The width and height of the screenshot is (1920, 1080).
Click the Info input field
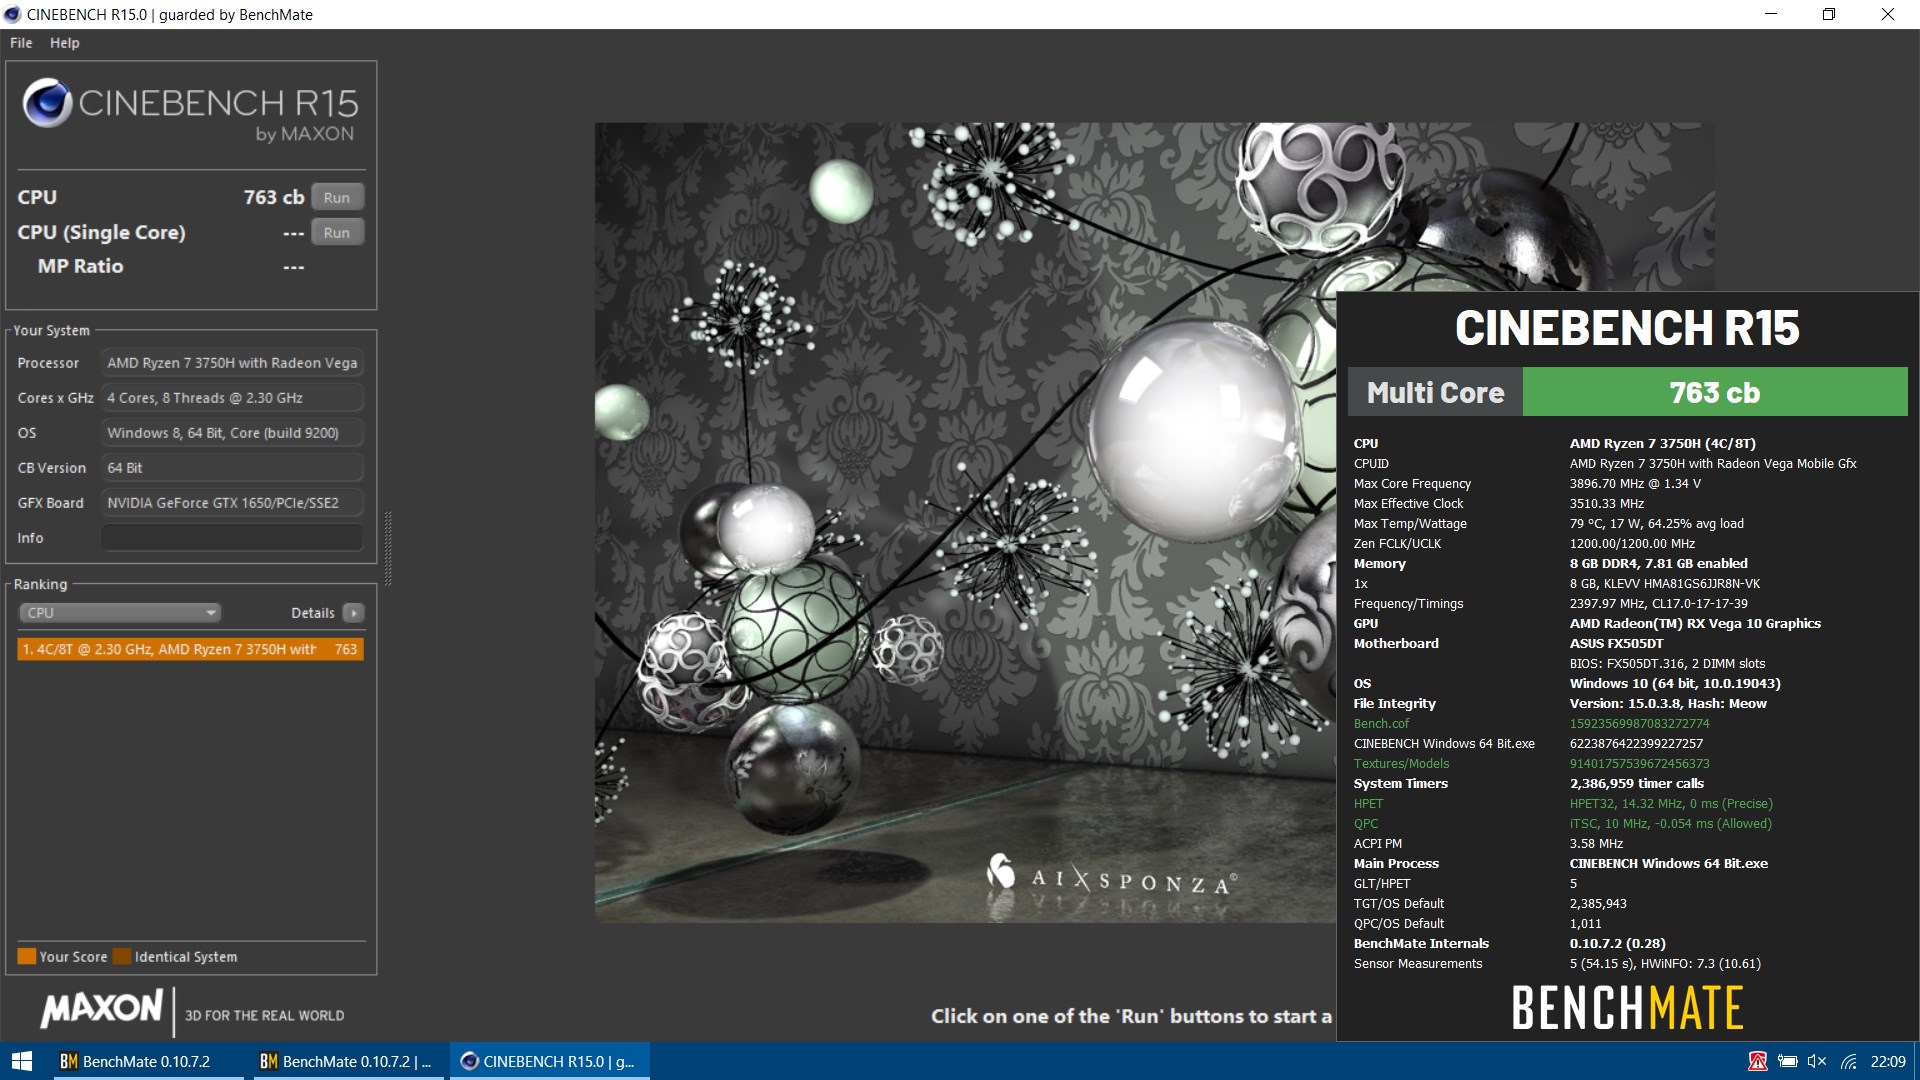pos(232,538)
